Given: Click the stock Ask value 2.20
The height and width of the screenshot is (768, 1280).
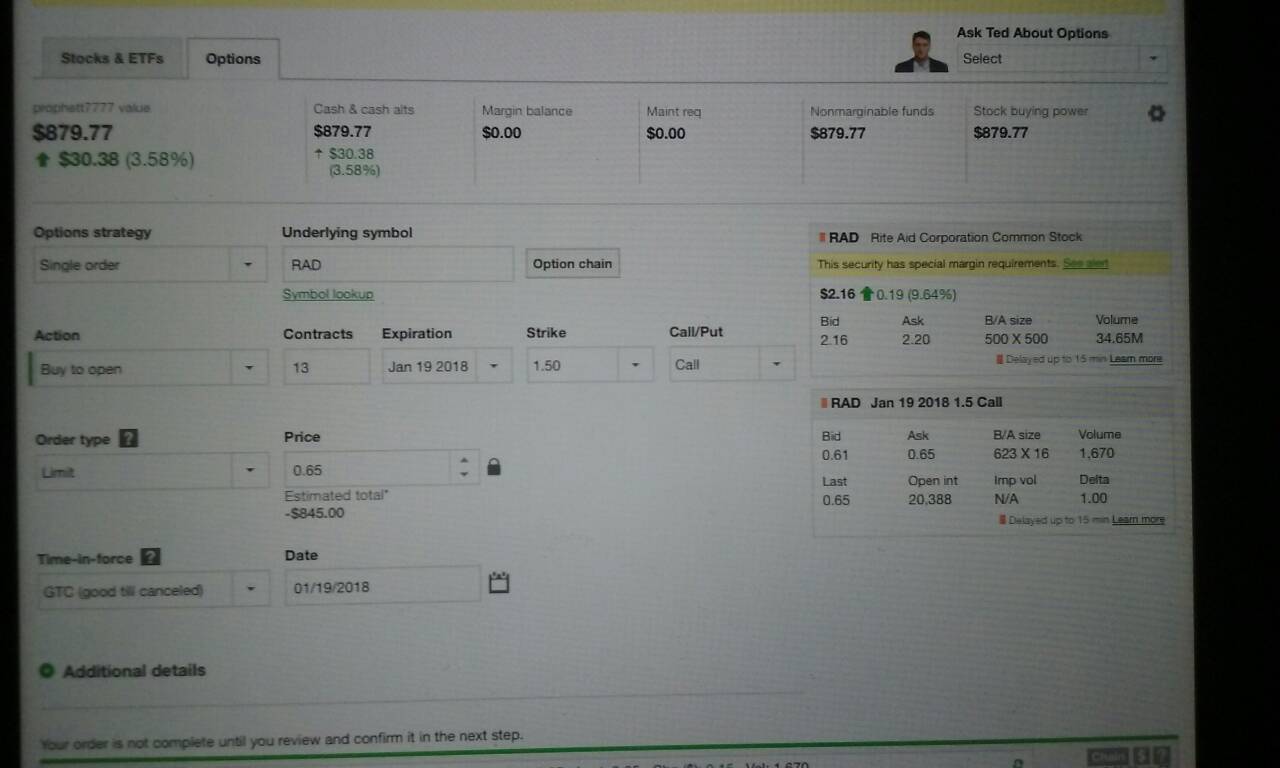Looking at the screenshot, I should [x=916, y=339].
